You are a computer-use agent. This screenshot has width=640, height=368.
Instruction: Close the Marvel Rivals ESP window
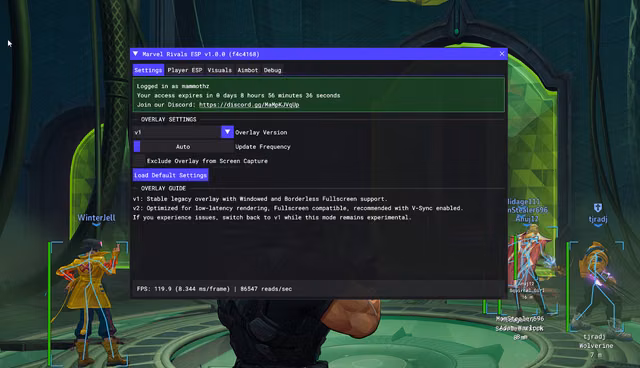[502, 54]
